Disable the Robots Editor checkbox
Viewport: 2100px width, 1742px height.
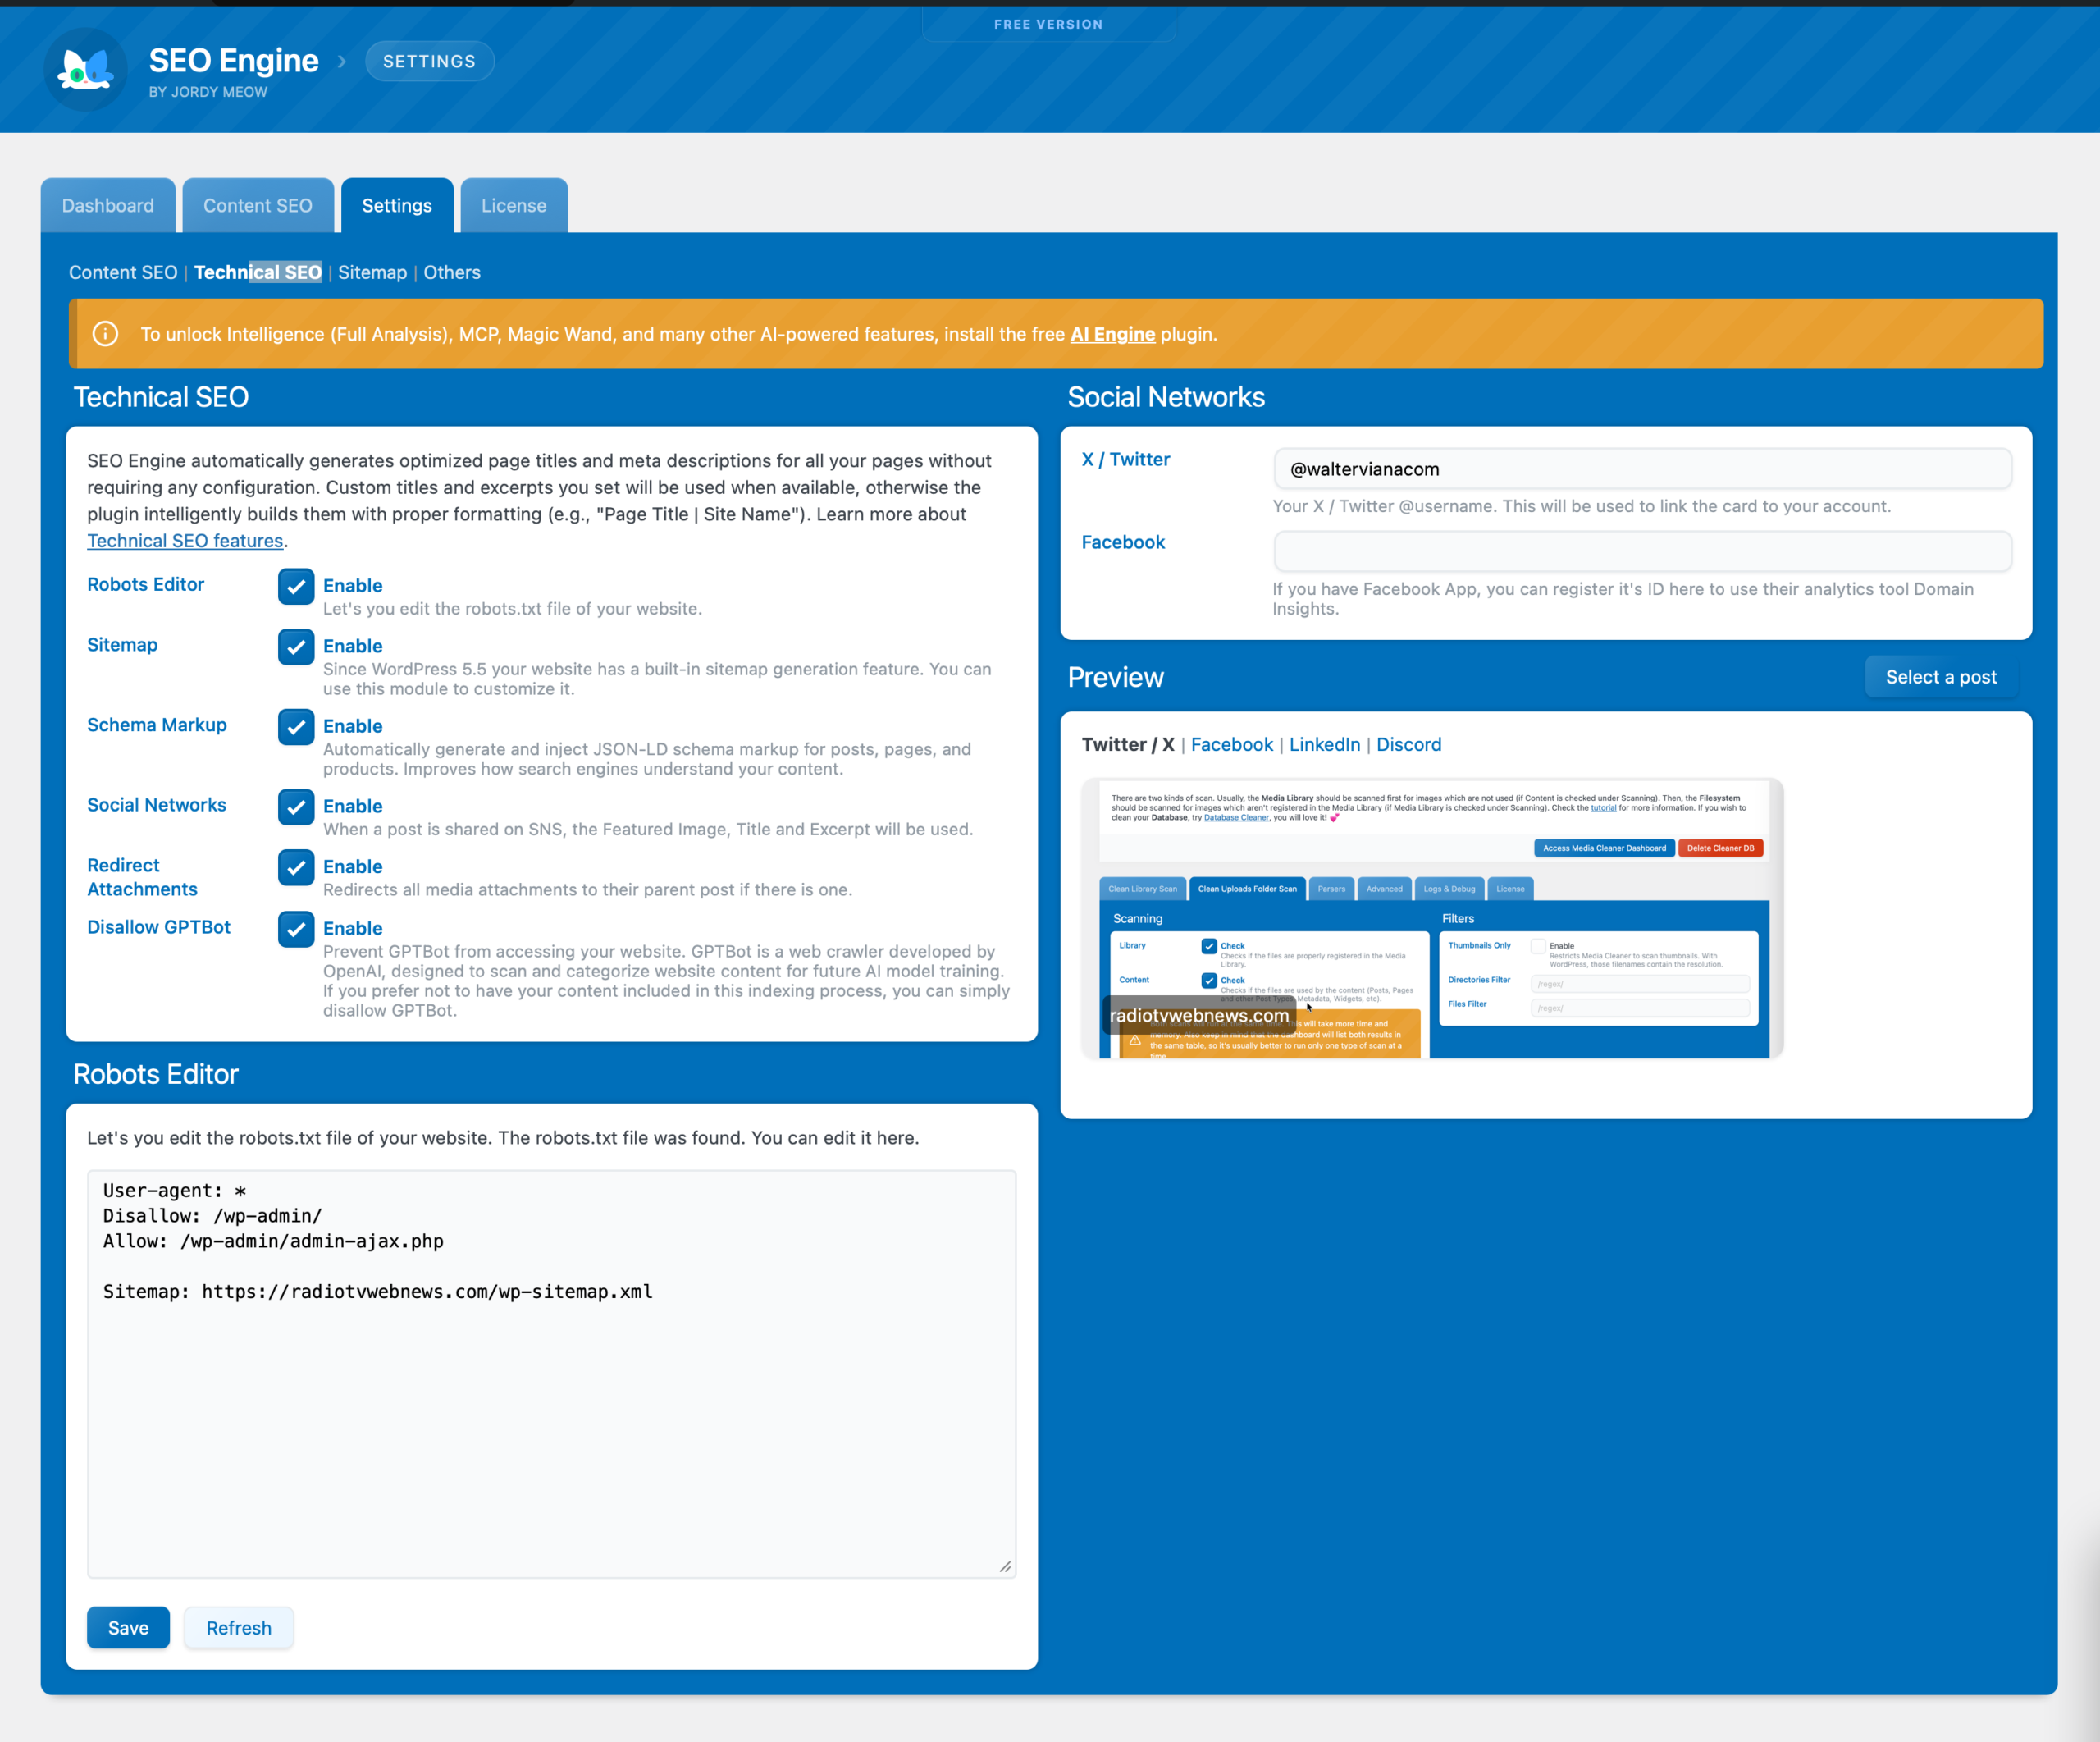pyautogui.click(x=295, y=586)
